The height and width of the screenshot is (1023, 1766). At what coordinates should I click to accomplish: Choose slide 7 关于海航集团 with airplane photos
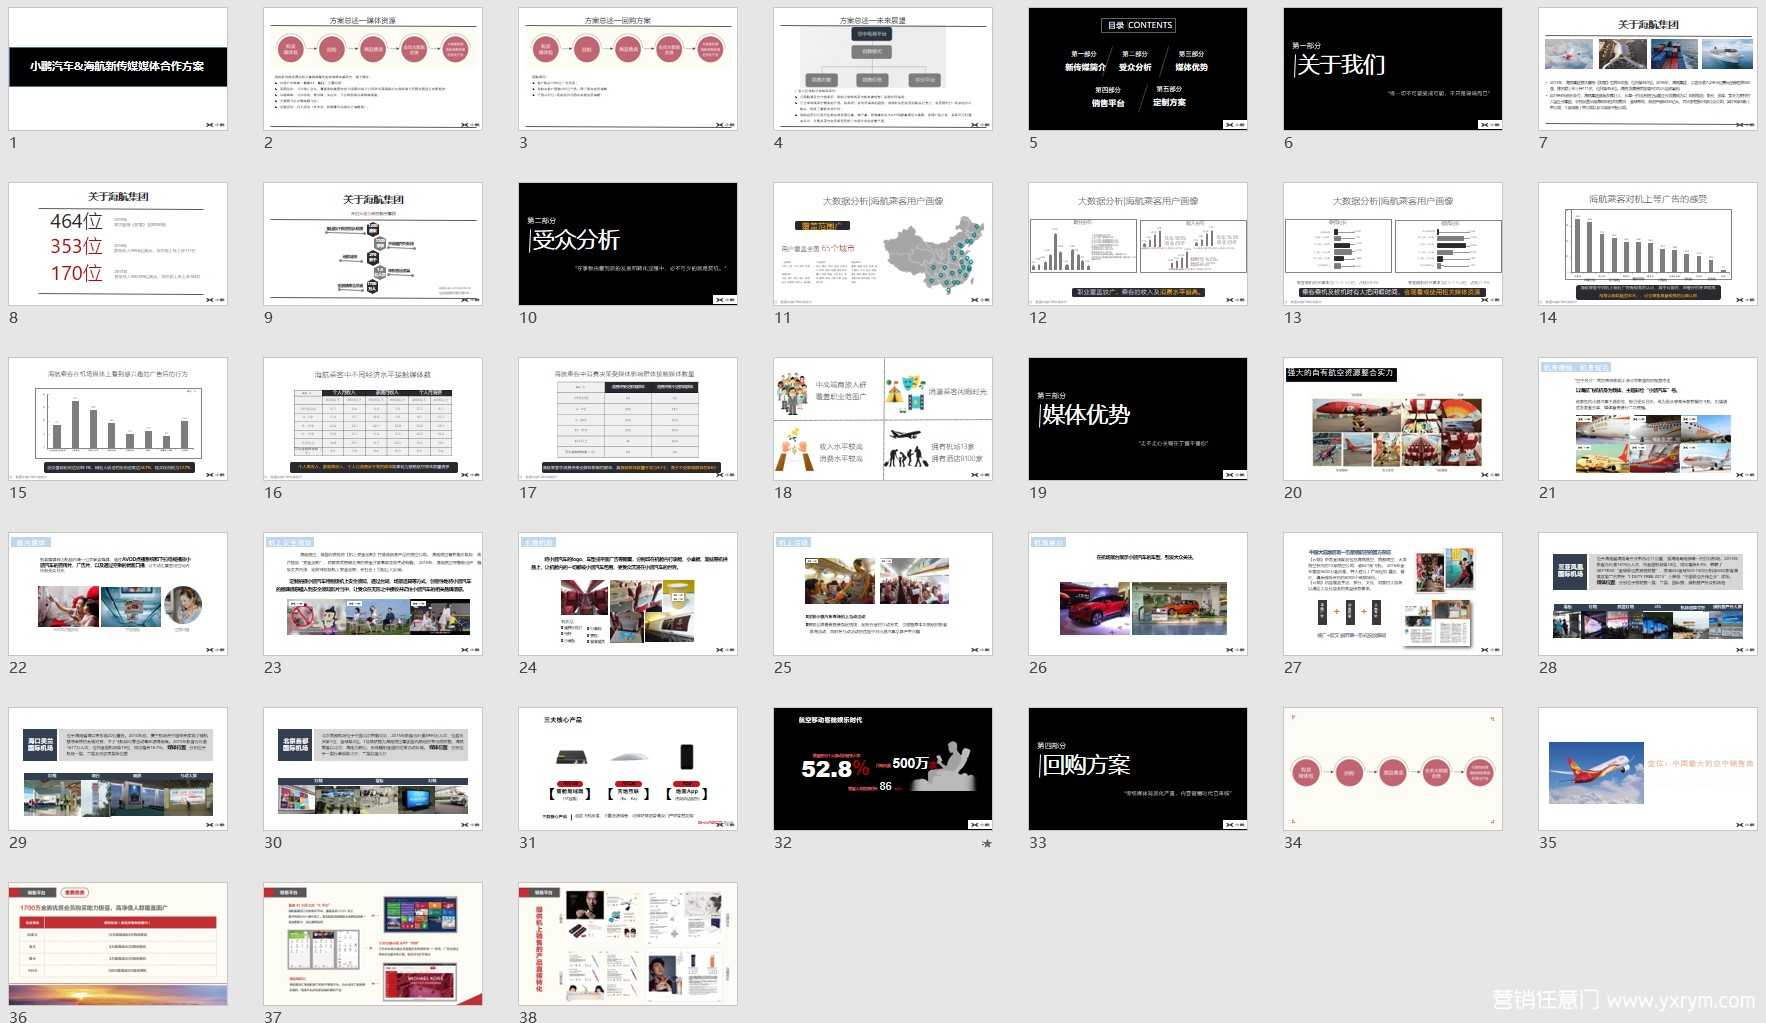(1648, 69)
